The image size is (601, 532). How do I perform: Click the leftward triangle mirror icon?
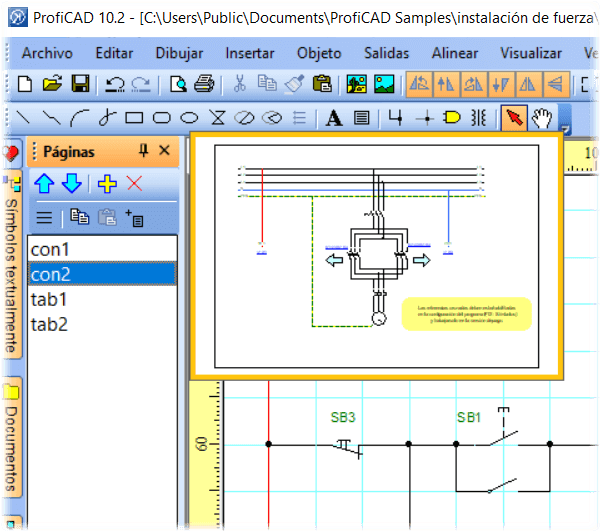tap(555, 84)
